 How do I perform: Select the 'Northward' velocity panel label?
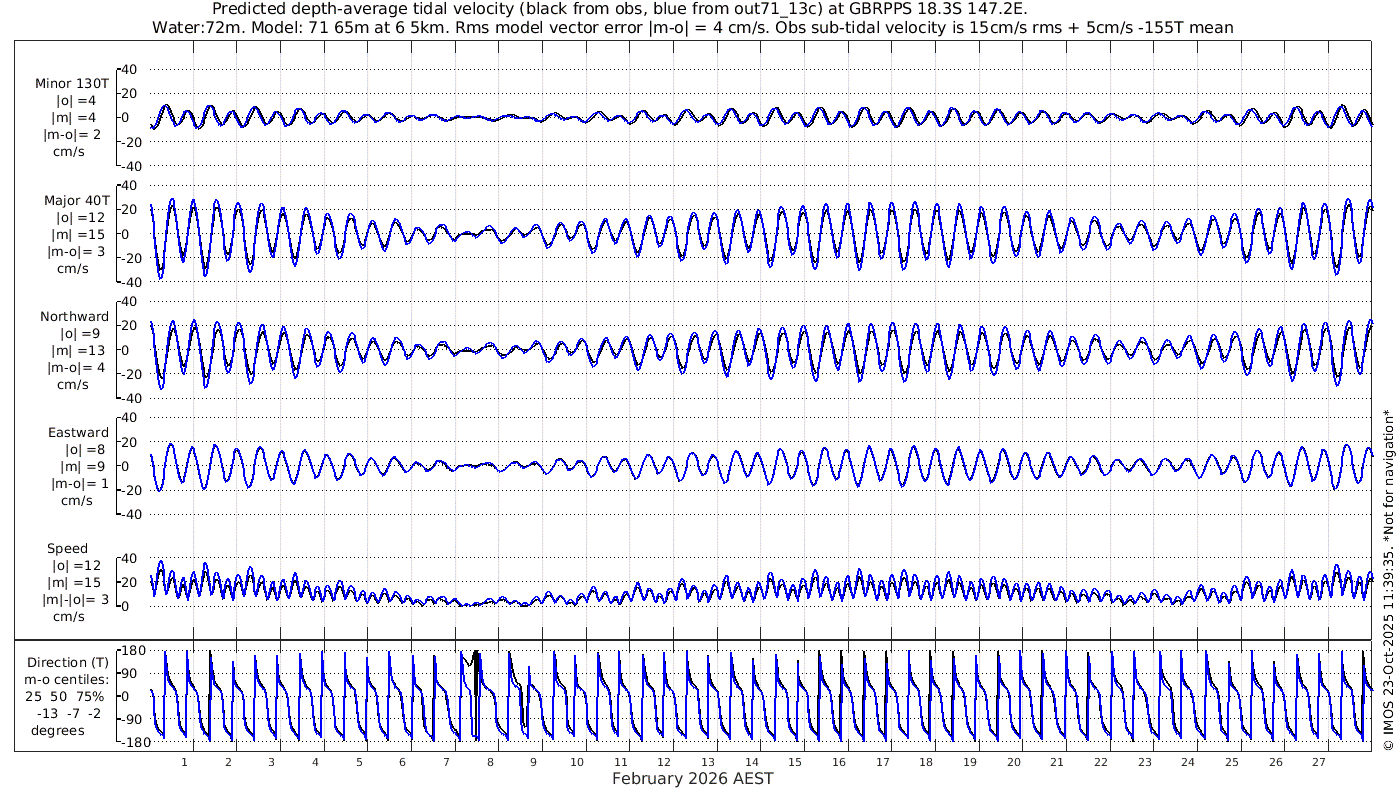[x=75, y=316]
